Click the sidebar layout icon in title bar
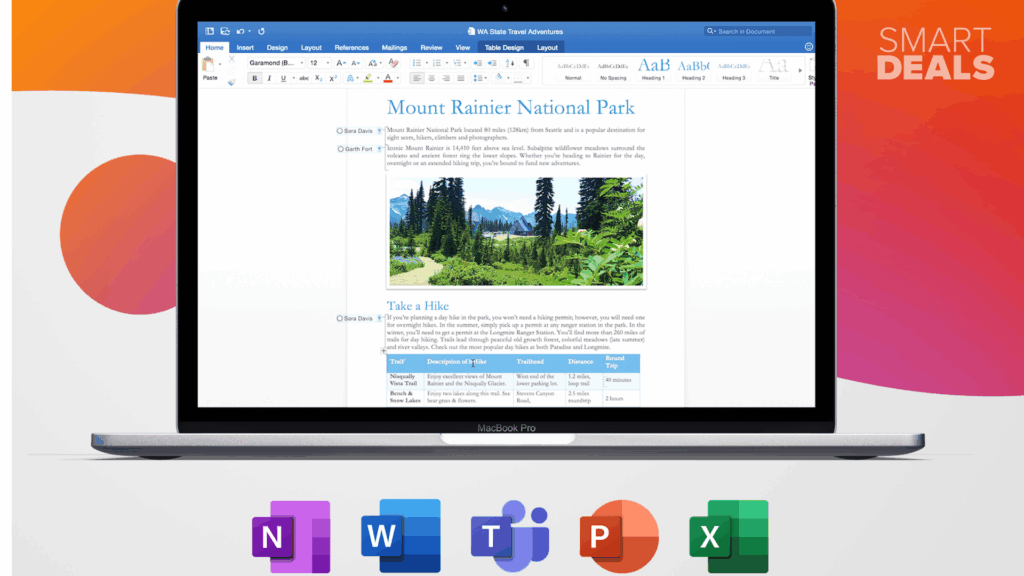 tap(210, 31)
